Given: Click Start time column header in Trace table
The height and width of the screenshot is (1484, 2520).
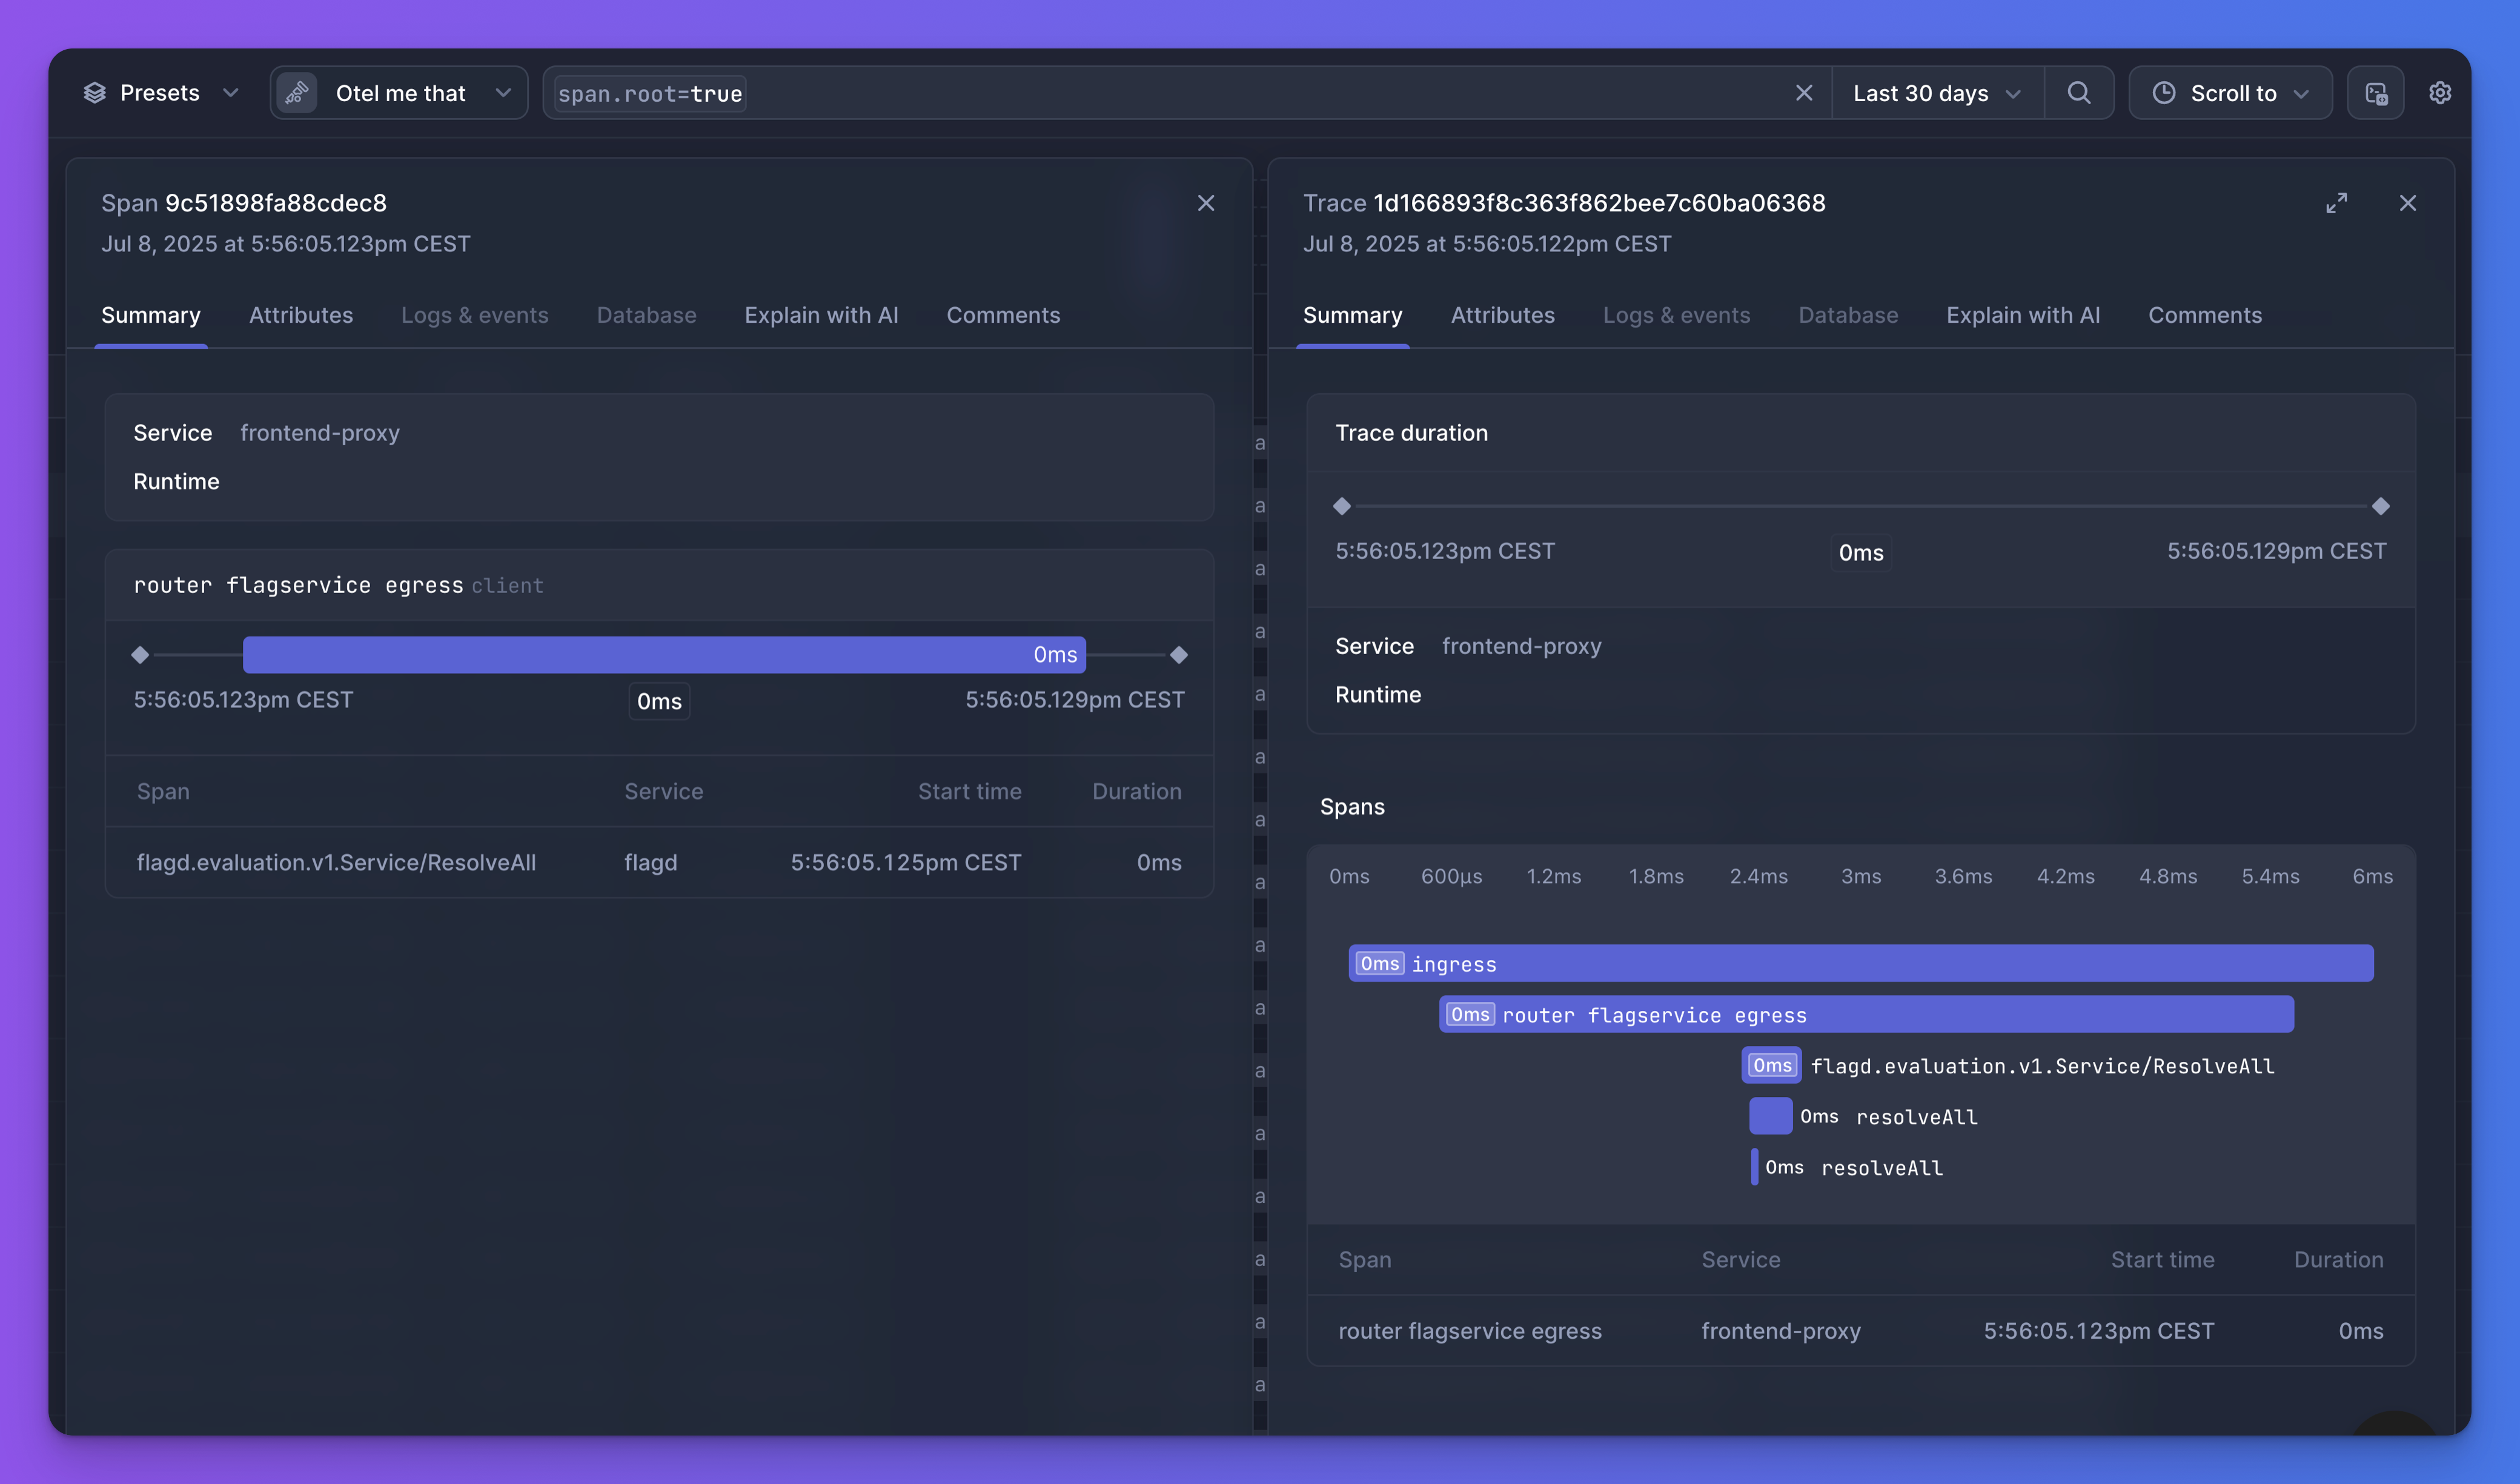Looking at the screenshot, I should click(x=2163, y=1260).
